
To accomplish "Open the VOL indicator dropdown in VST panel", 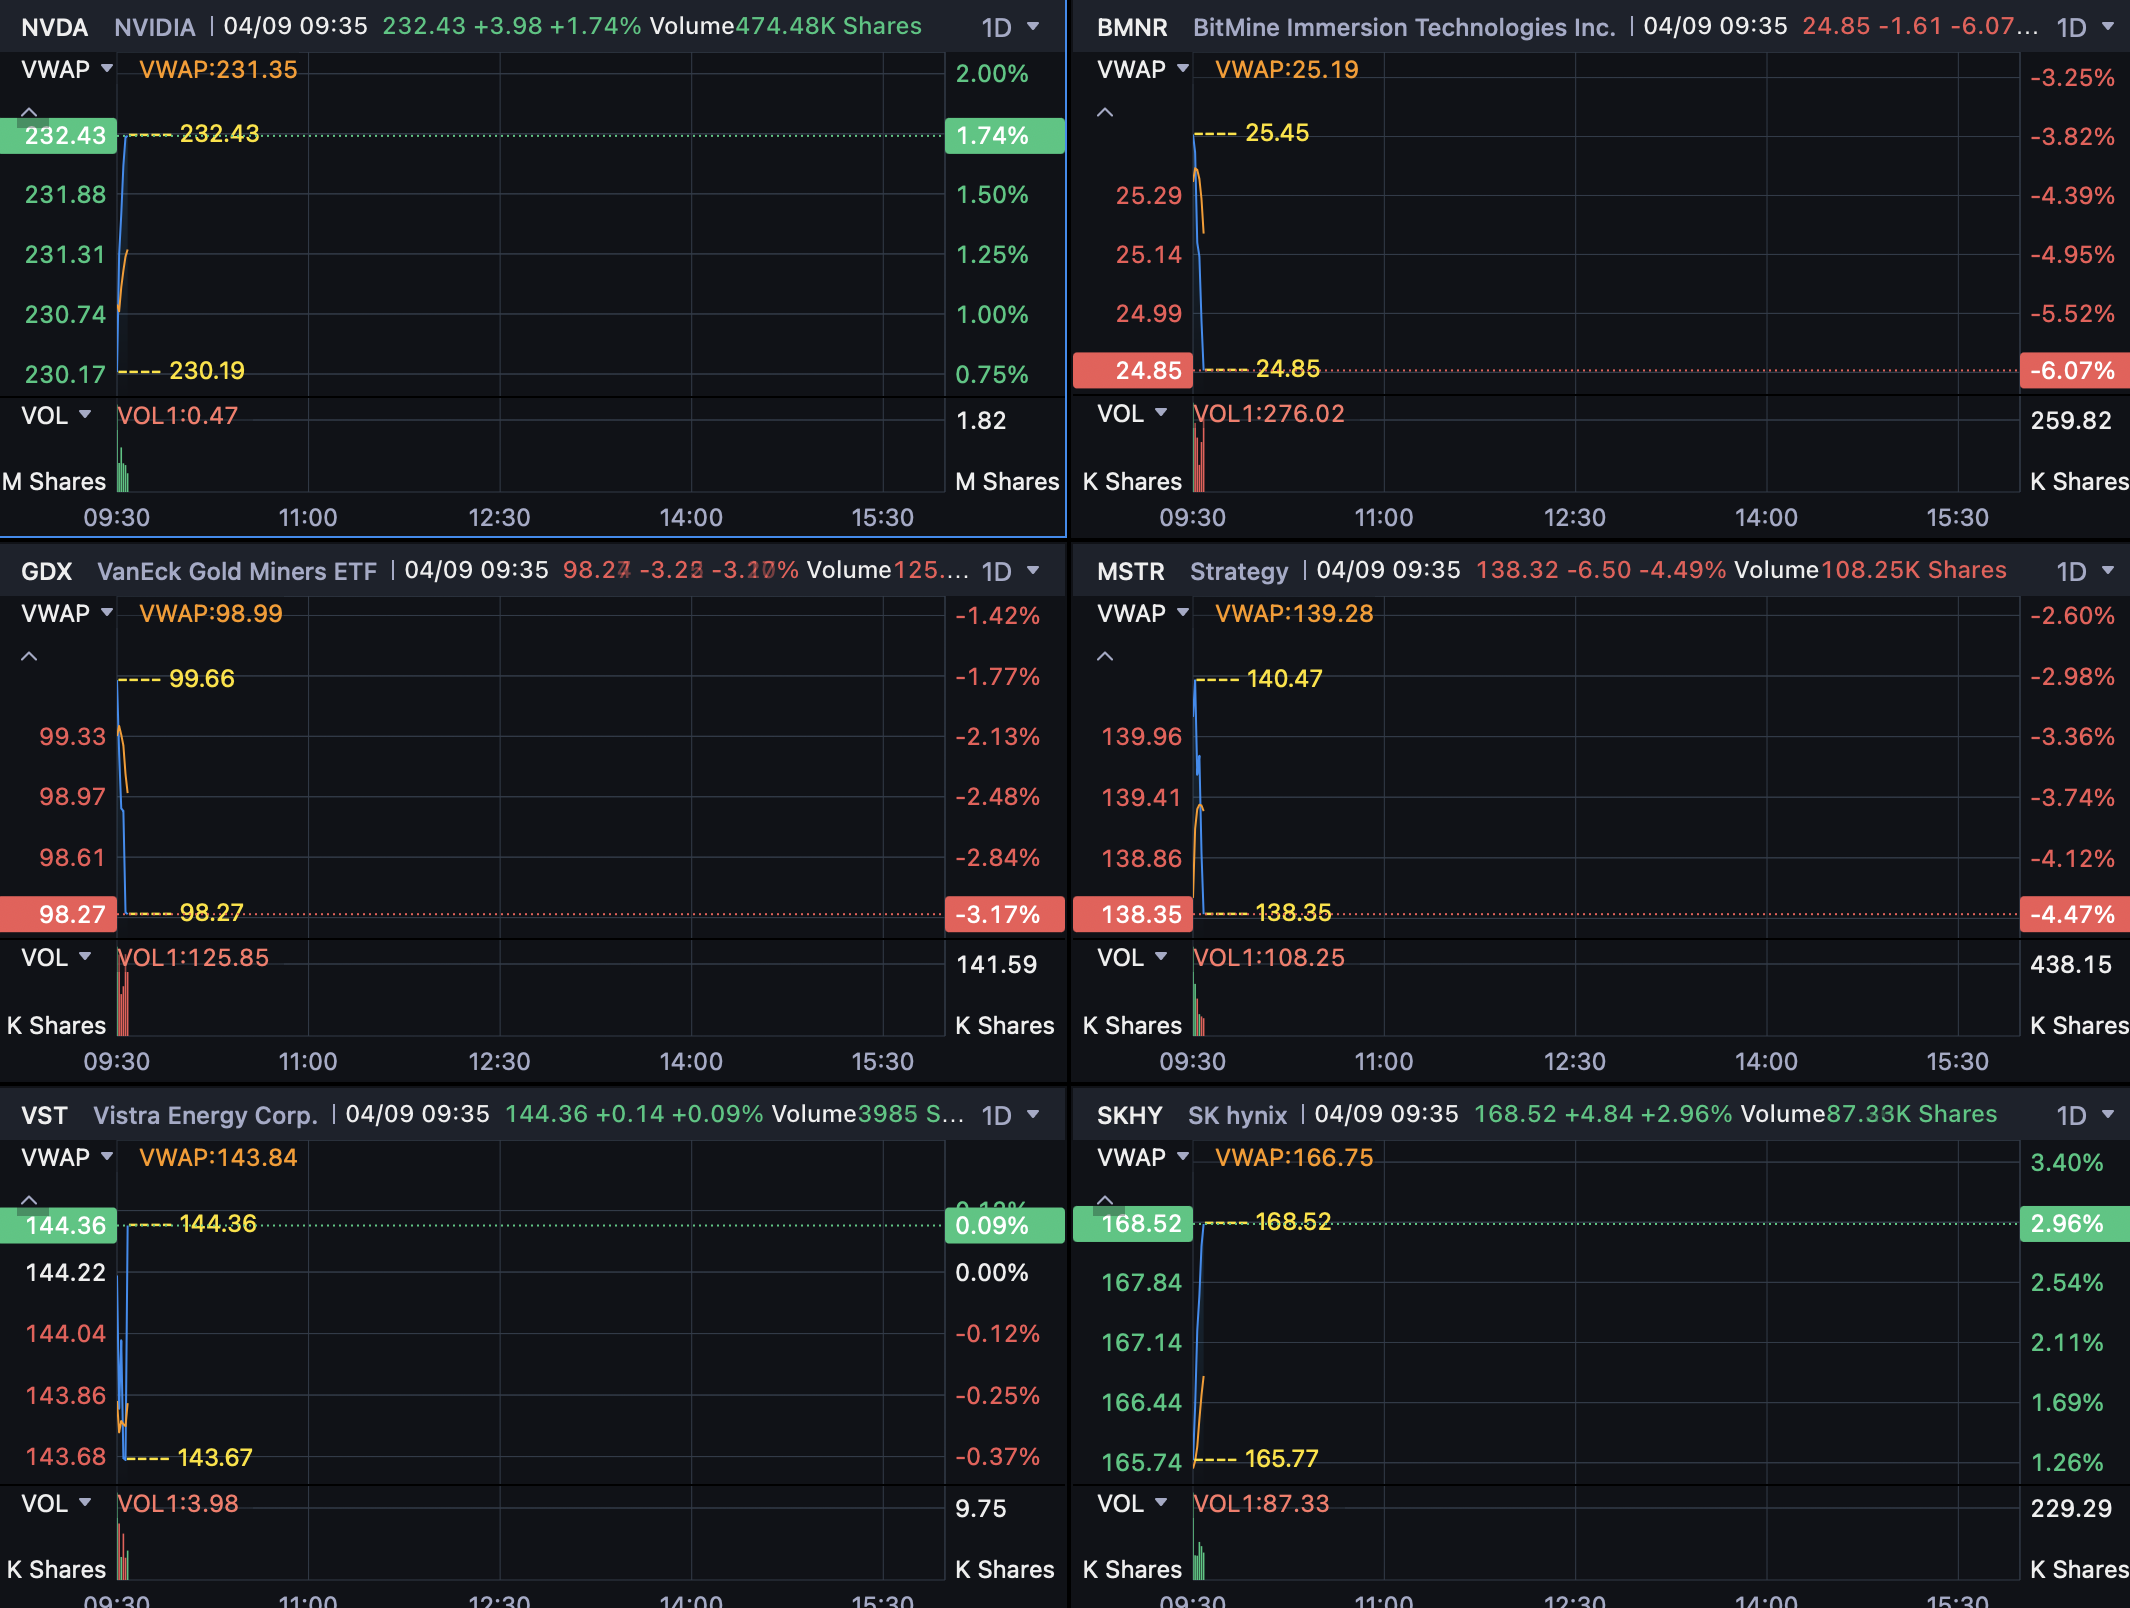I will click(x=56, y=1503).
